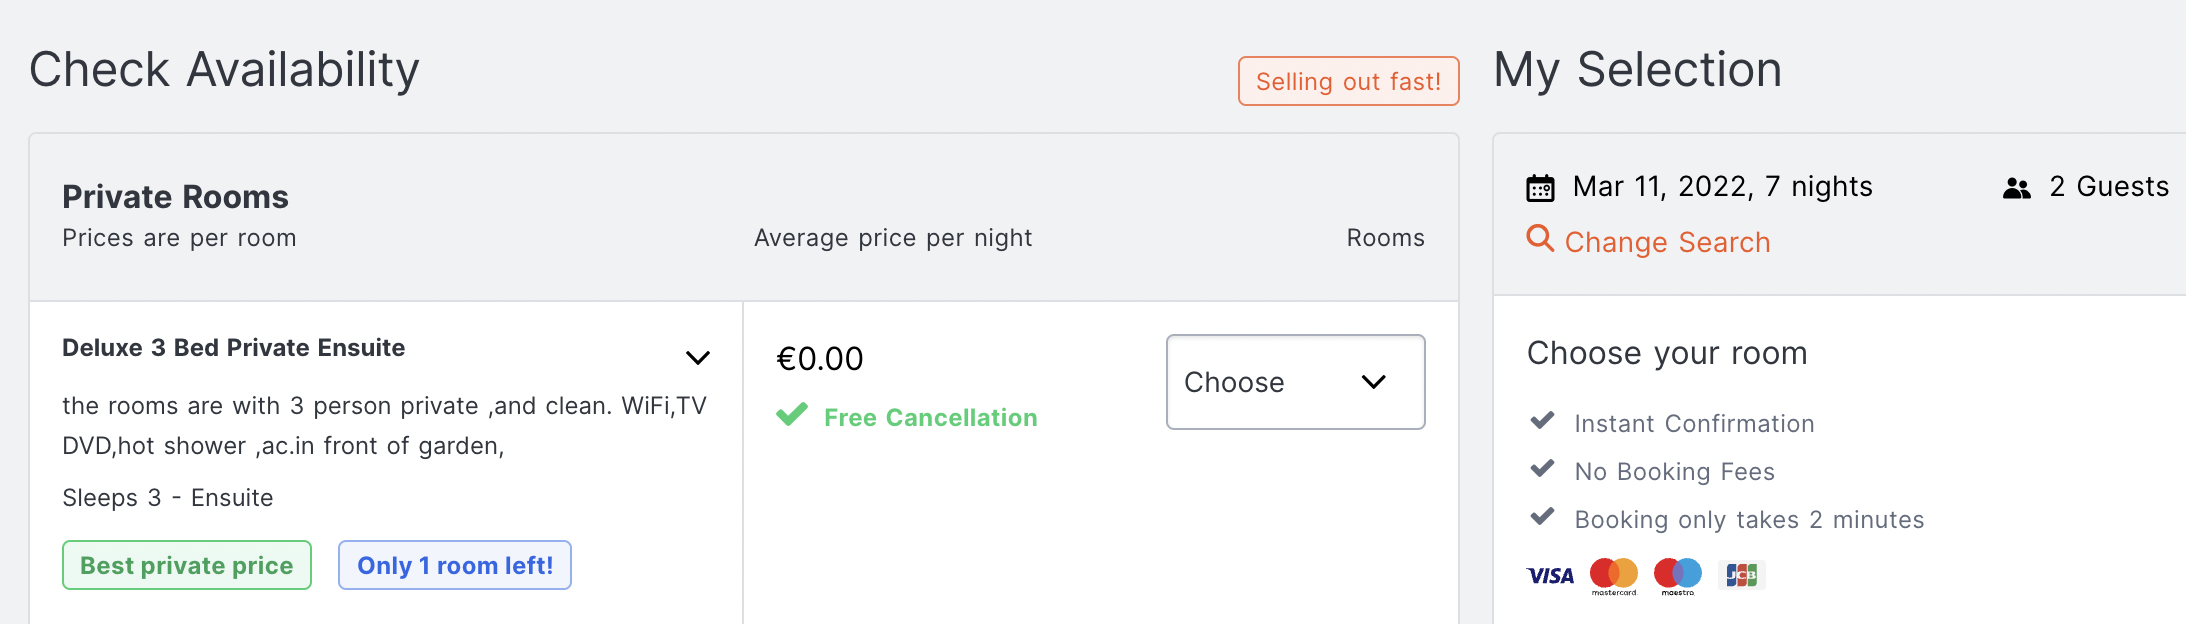This screenshot has width=2186, height=624.
Task: Click checkmark beside Booking only takes 2 minutes
Action: [1543, 516]
